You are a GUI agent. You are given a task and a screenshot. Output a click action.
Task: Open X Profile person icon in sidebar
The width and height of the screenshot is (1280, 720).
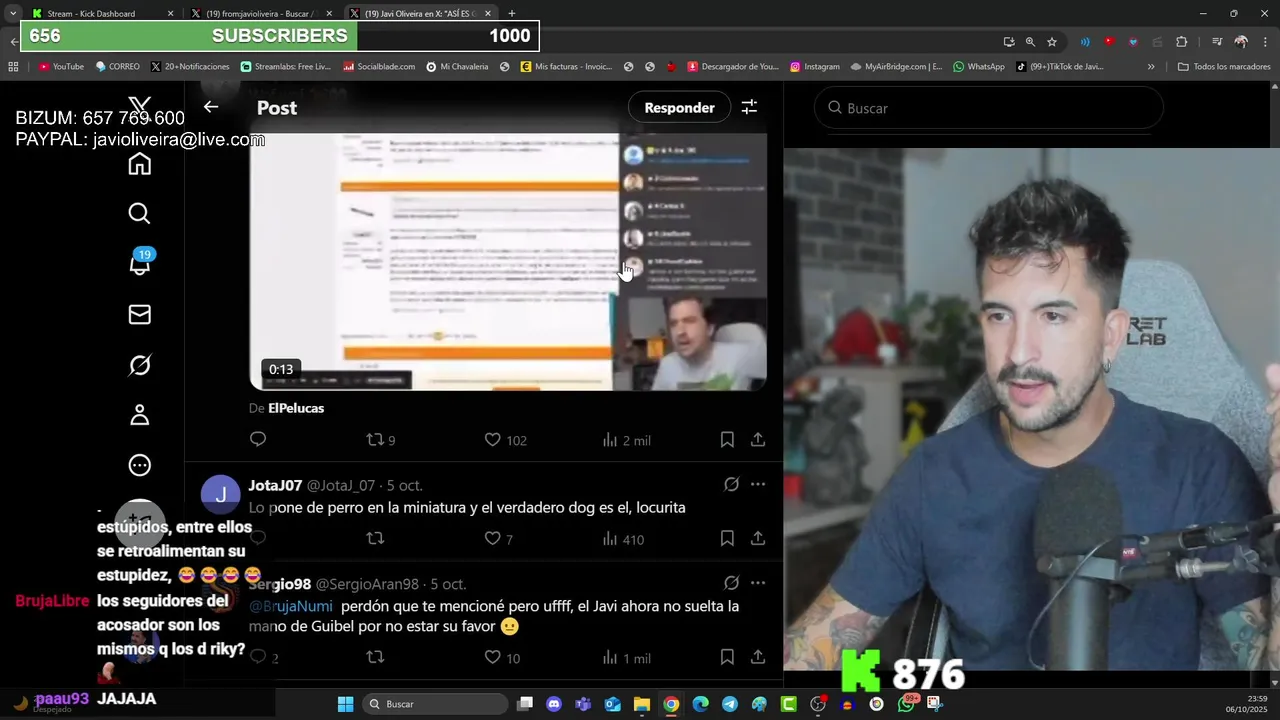pos(140,415)
